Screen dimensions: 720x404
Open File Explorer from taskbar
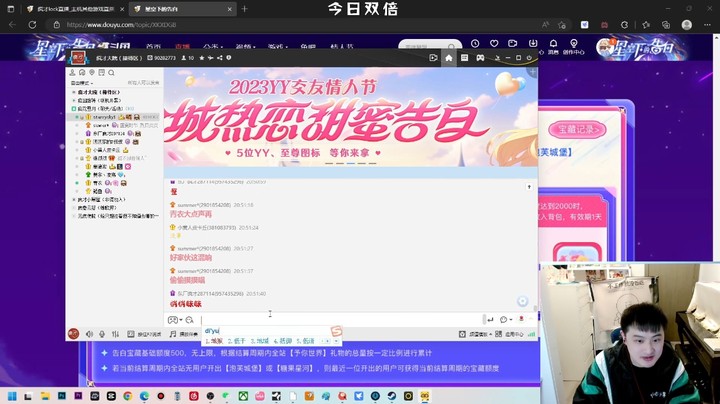[x=45, y=396]
